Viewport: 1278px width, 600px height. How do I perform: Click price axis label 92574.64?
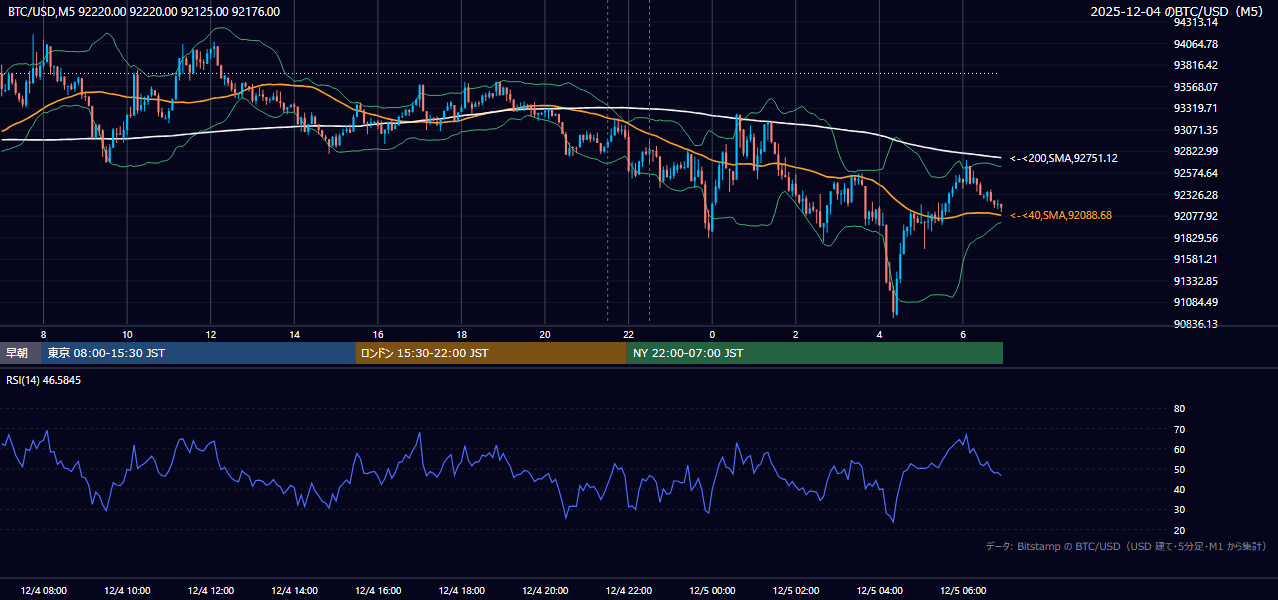(x=1195, y=173)
